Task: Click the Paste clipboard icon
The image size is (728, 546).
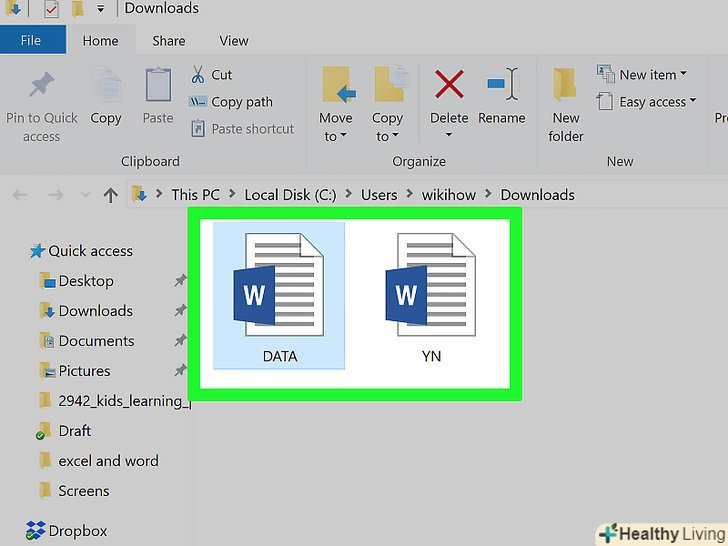Action: pyautogui.click(x=158, y=84)
